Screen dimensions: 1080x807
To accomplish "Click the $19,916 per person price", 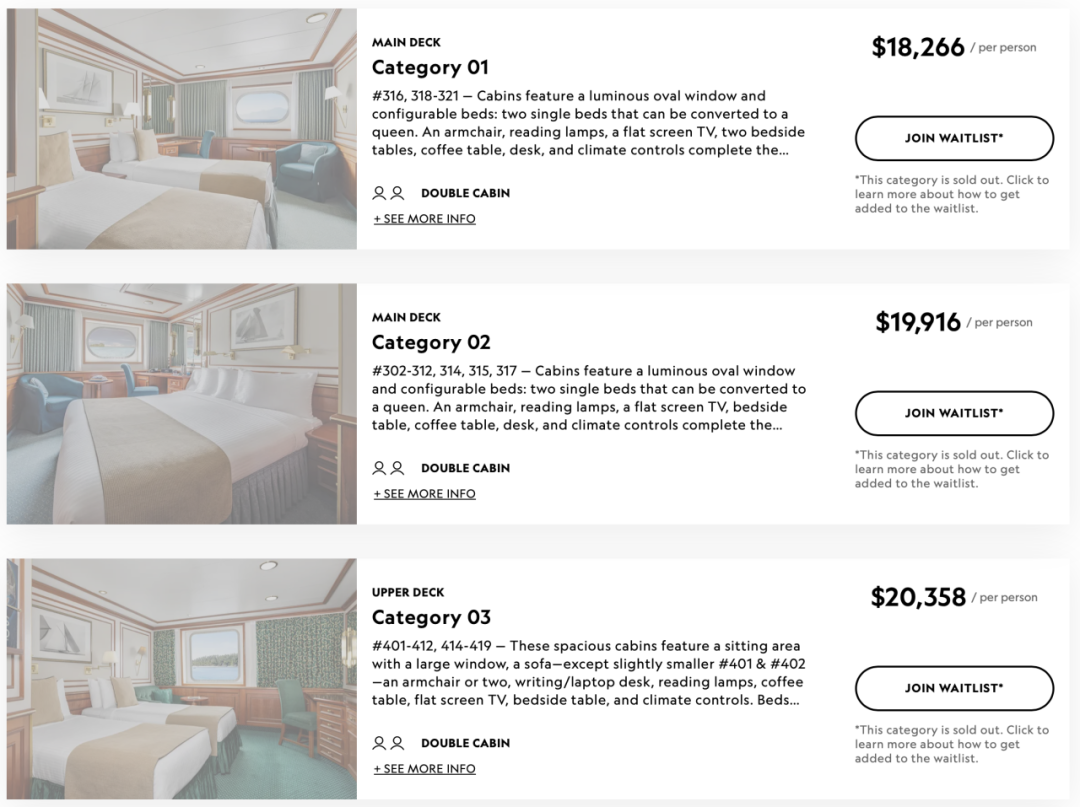I will tap(953, 322).
